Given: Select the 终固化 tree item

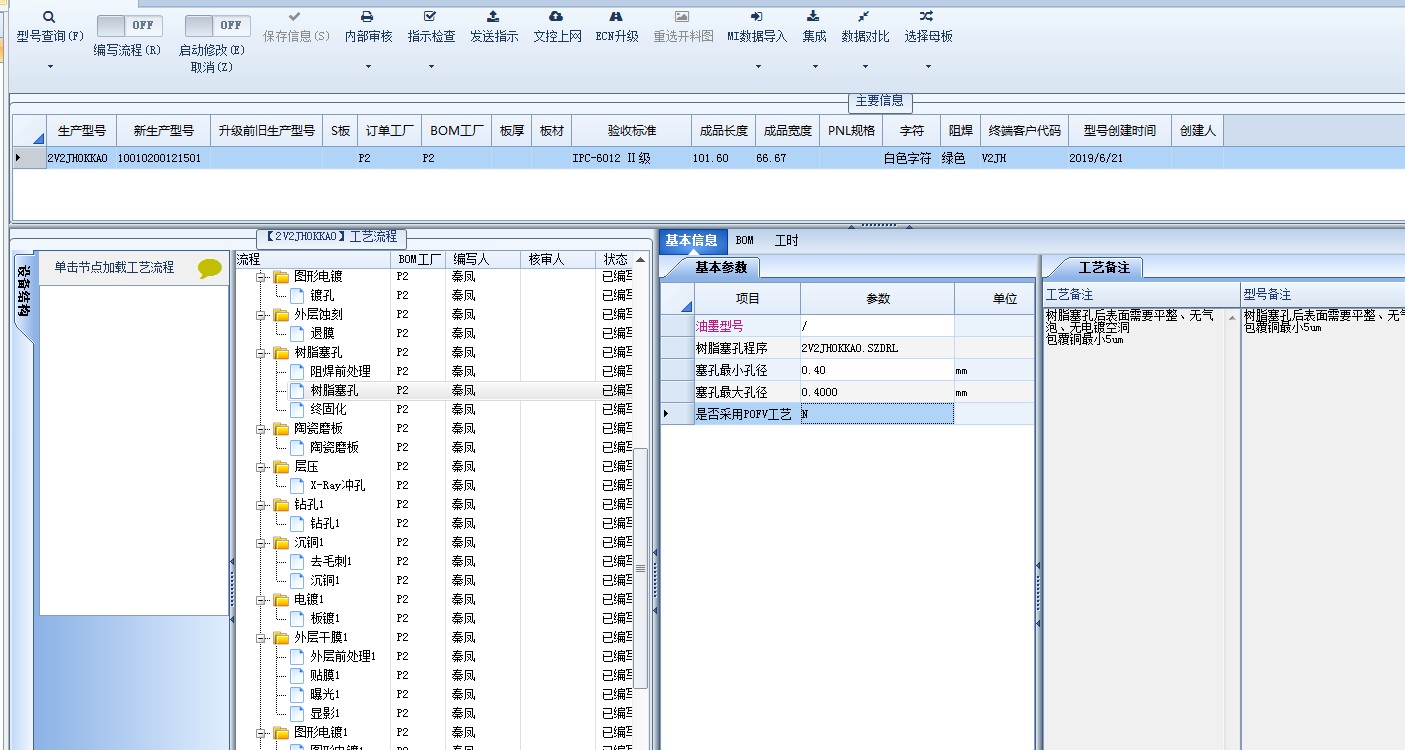Looking at the screenshot, I should tap(328, 409).
